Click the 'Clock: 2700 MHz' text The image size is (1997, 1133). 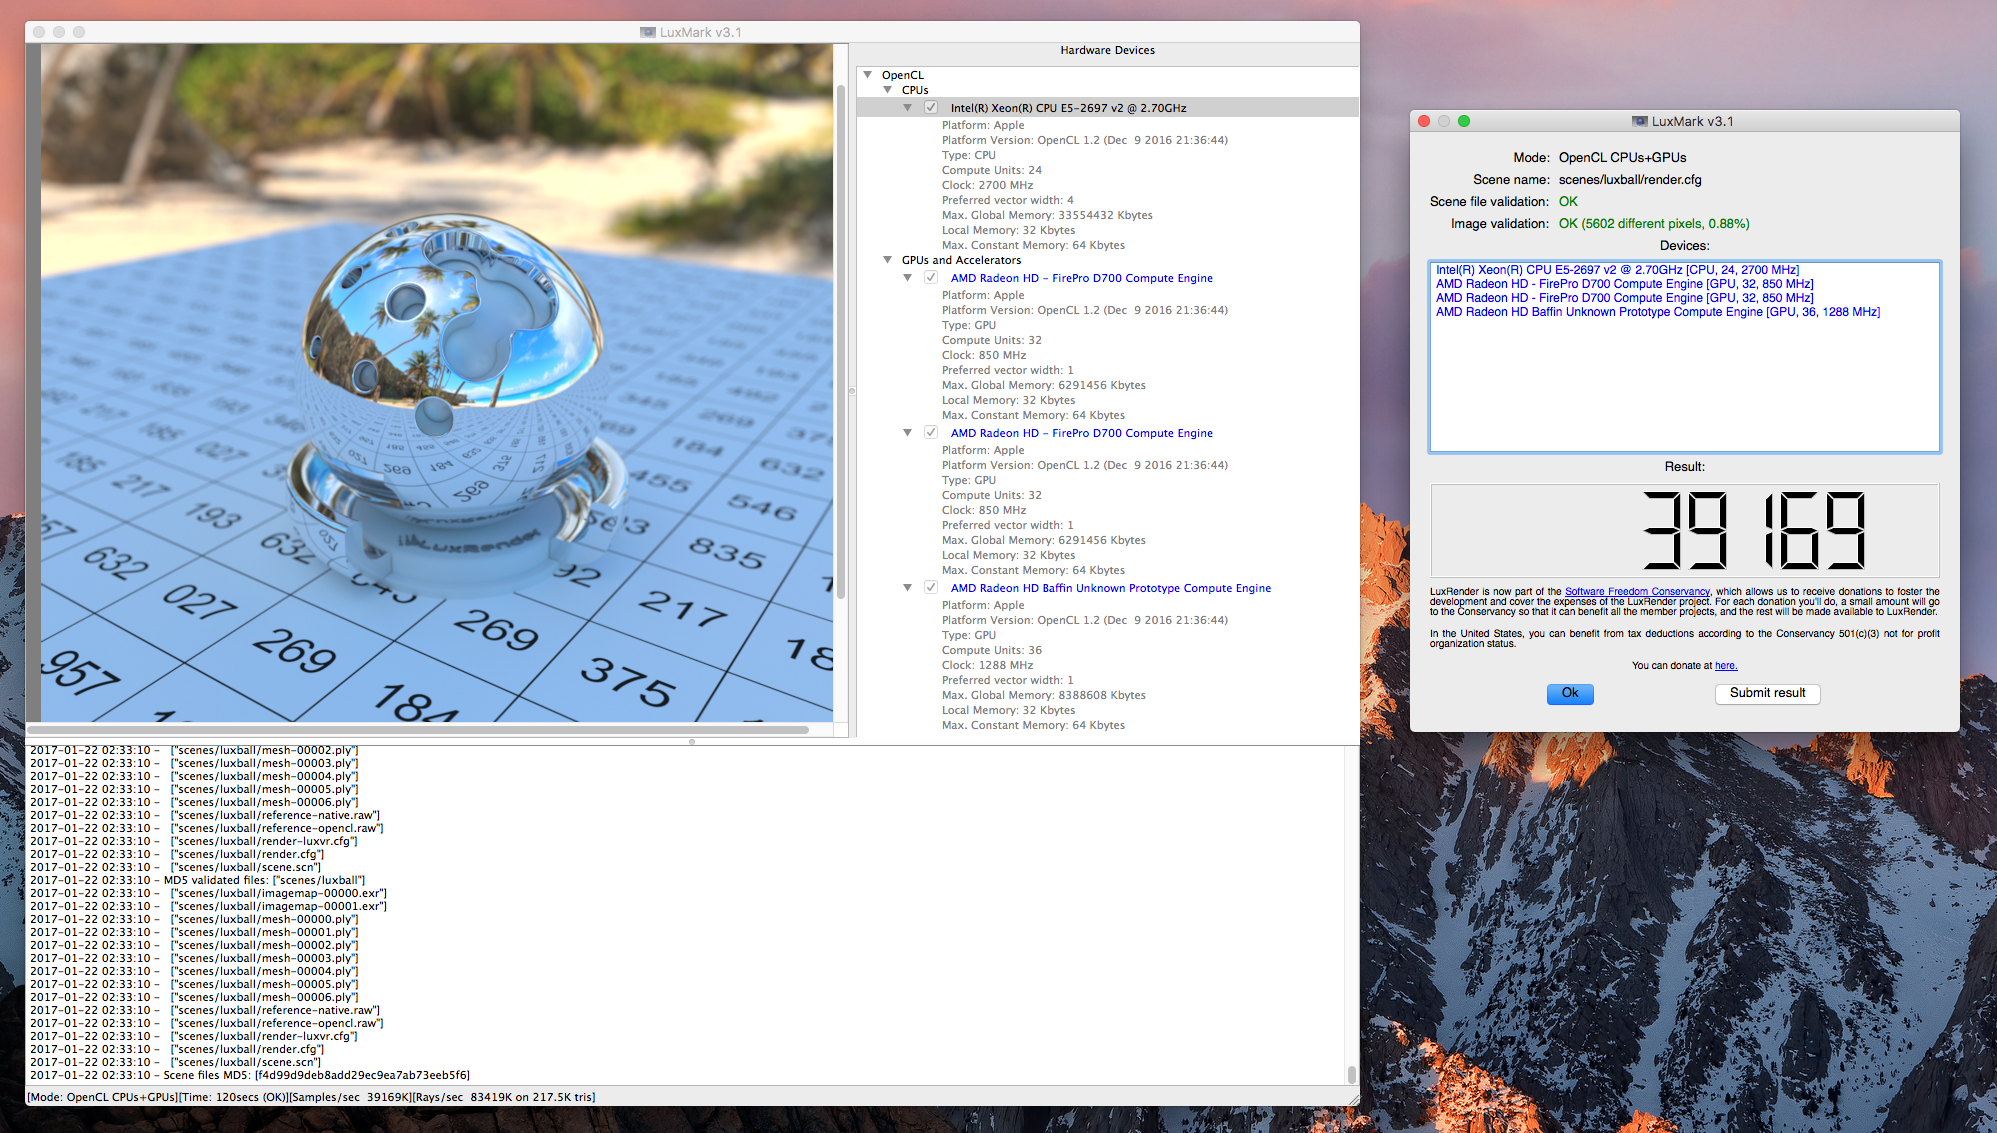coord(987,185)
